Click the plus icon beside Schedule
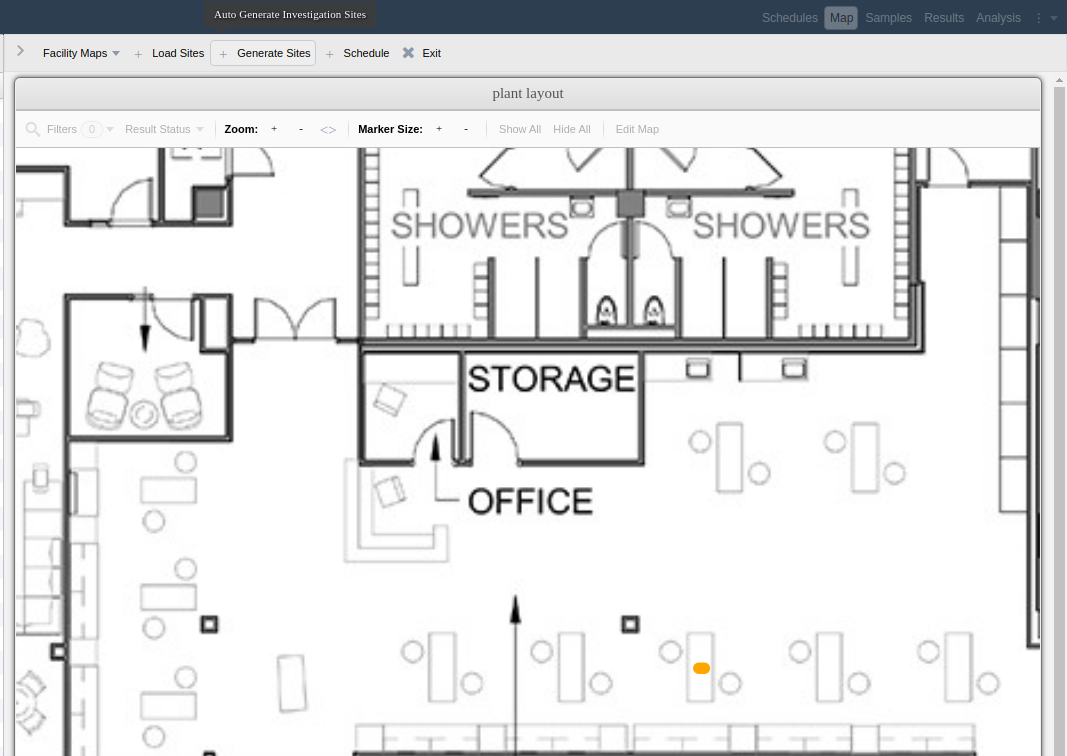Screen dimensions: 1067x756 329,54
